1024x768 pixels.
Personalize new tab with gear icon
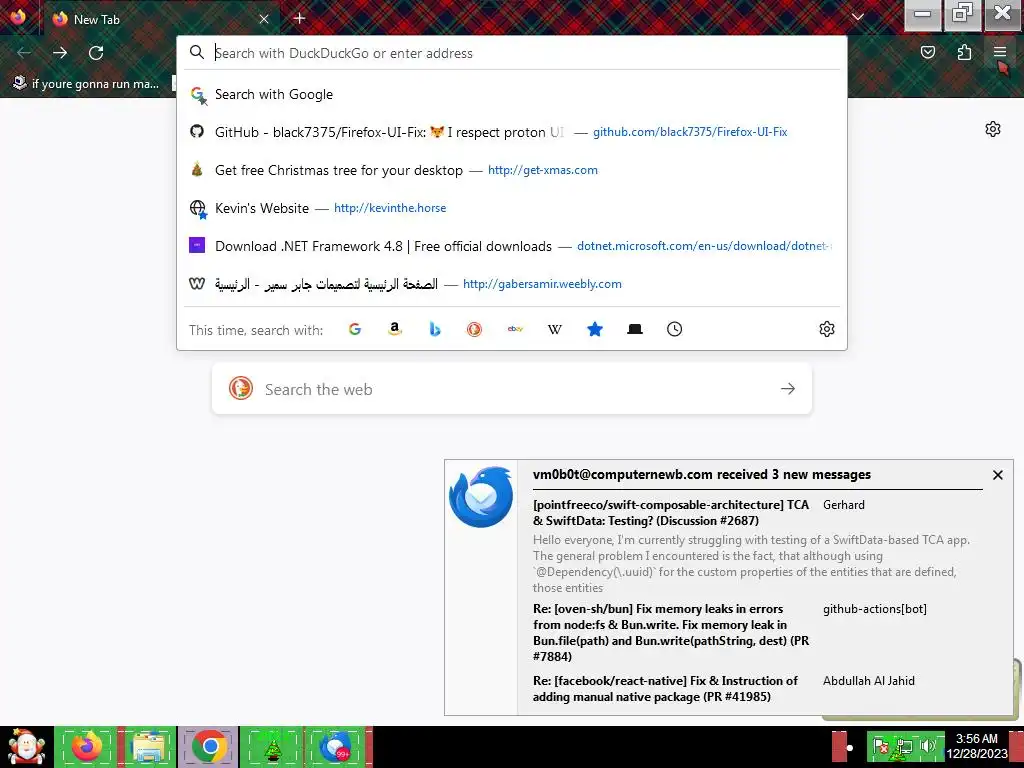(993, 129)
